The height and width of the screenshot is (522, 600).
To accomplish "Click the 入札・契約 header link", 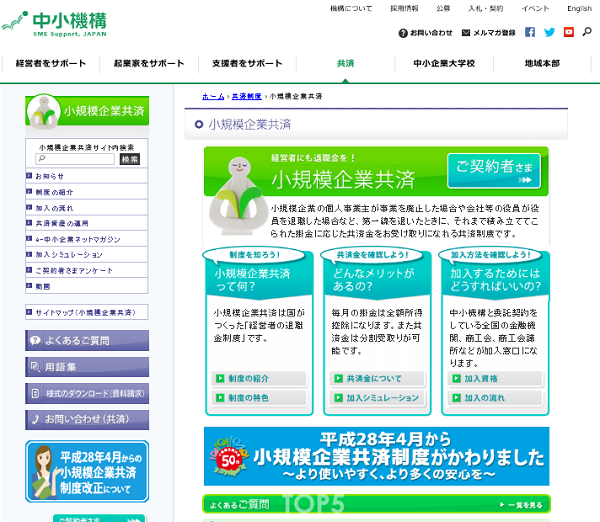I will 486,8.
